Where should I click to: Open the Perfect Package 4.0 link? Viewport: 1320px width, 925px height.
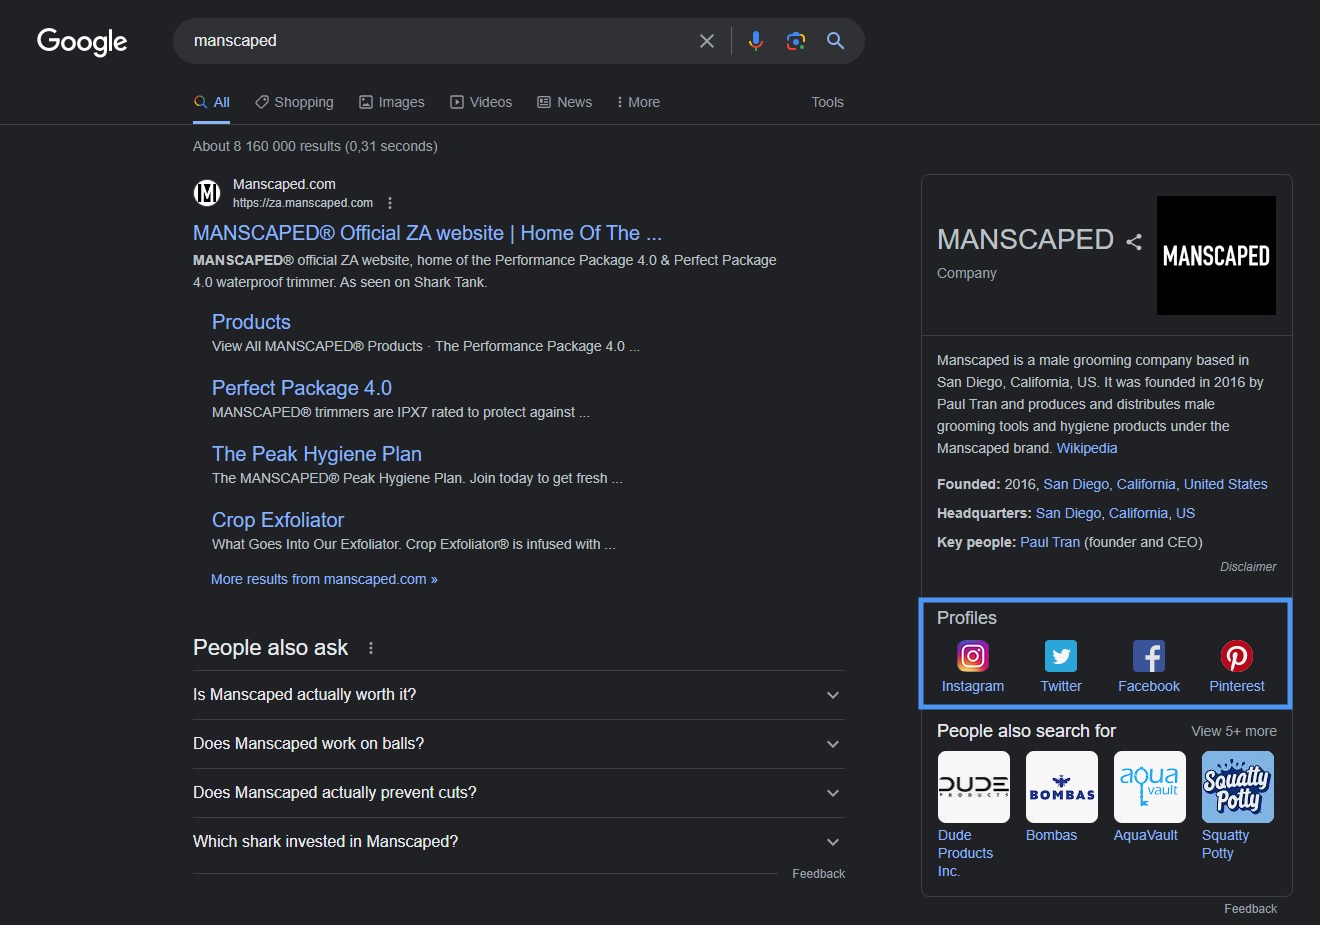(x=301, y=388)
